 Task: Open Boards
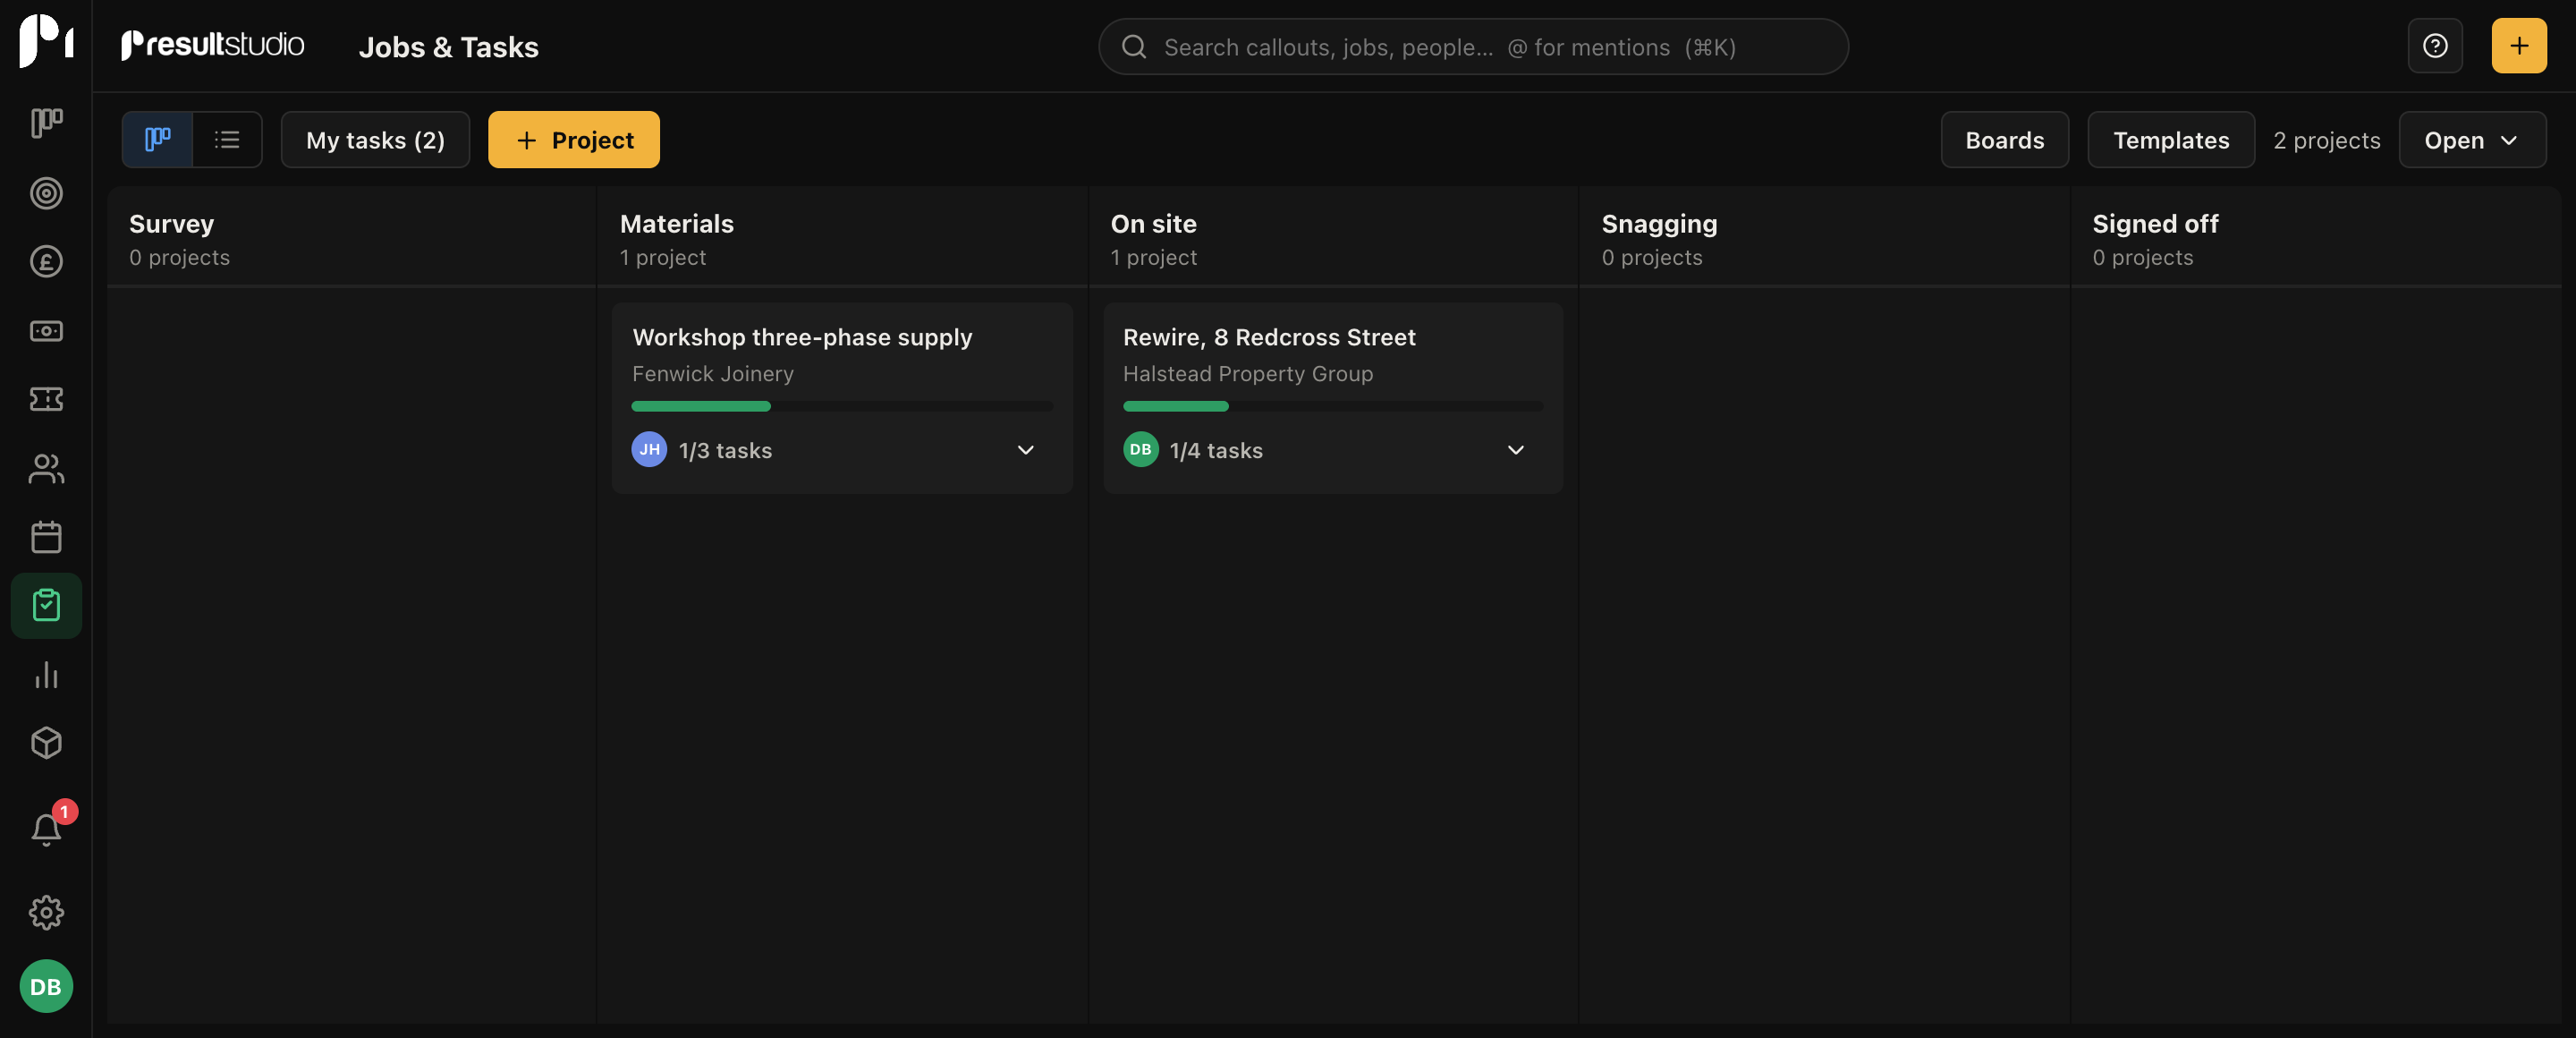coord(2004,139)
